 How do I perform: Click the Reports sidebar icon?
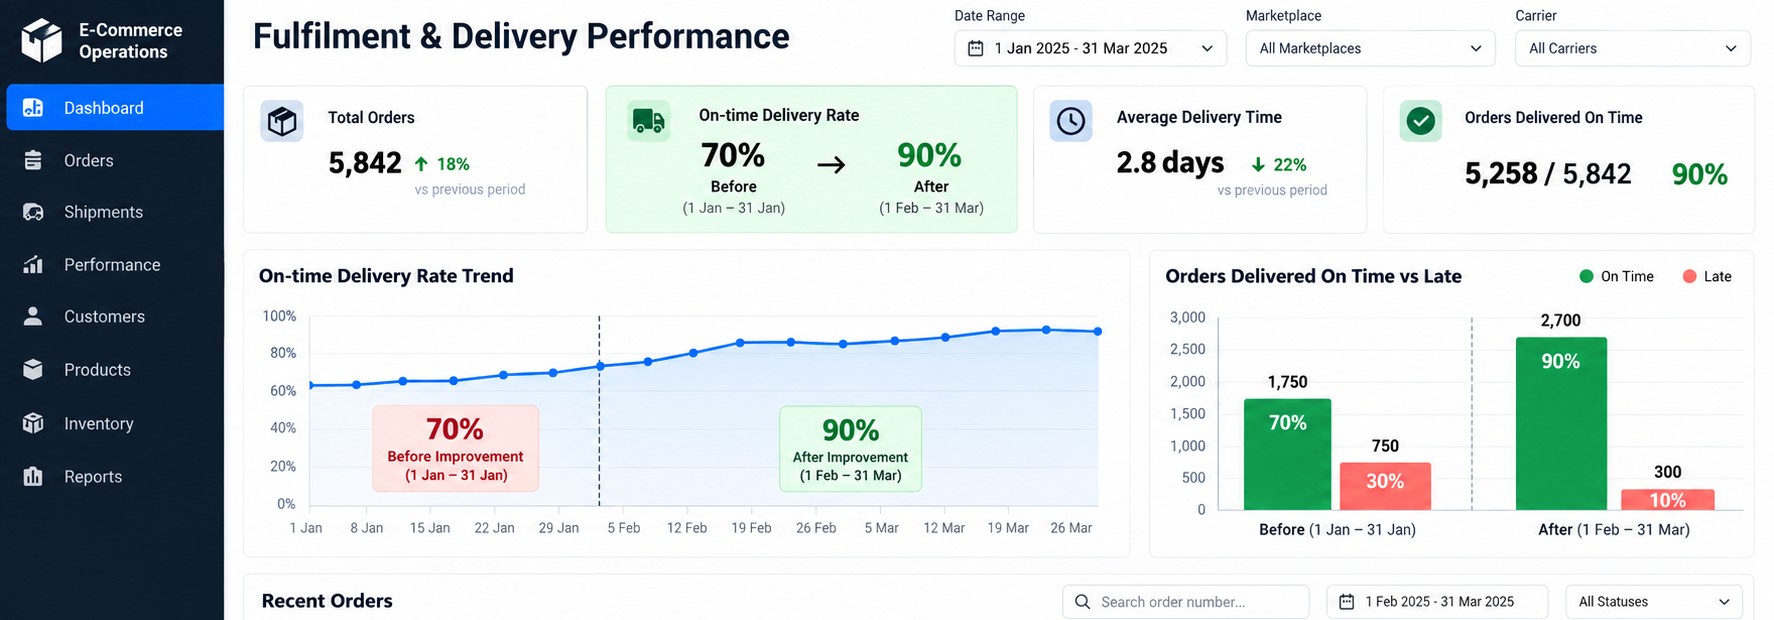coord(33,476)
